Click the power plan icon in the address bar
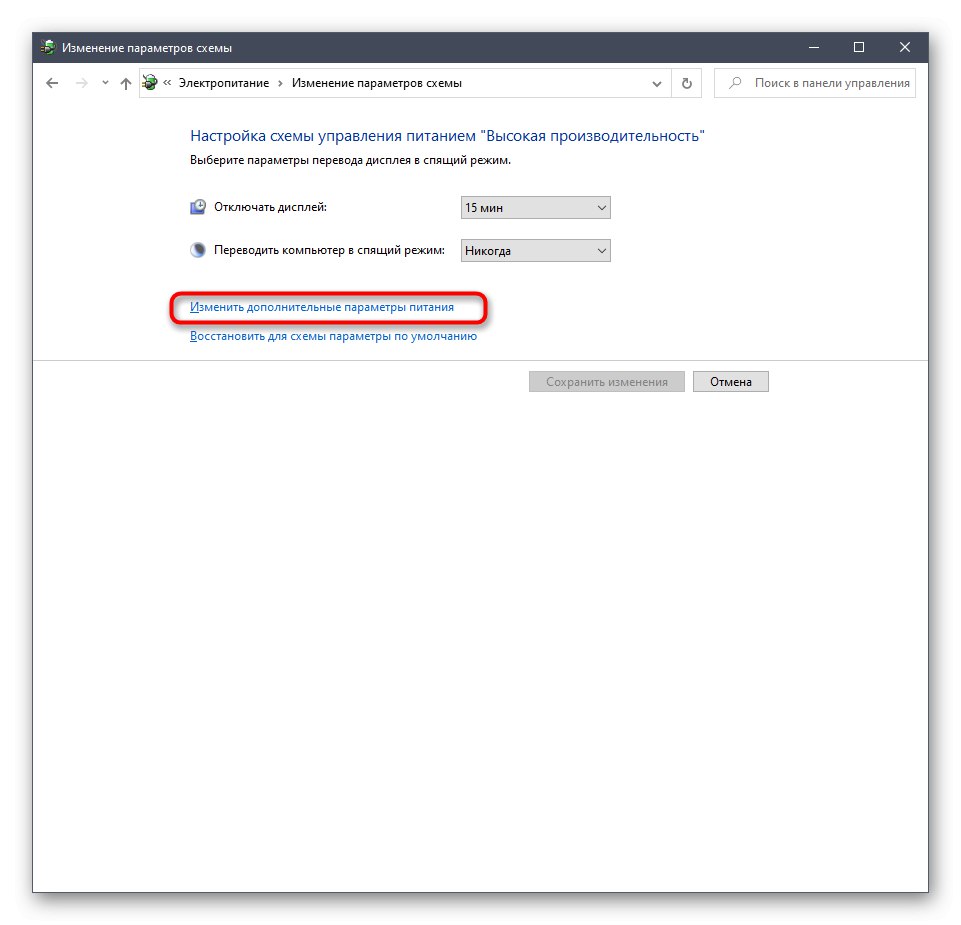Viewport: 961px width, 925px height. tap(148, 83)
